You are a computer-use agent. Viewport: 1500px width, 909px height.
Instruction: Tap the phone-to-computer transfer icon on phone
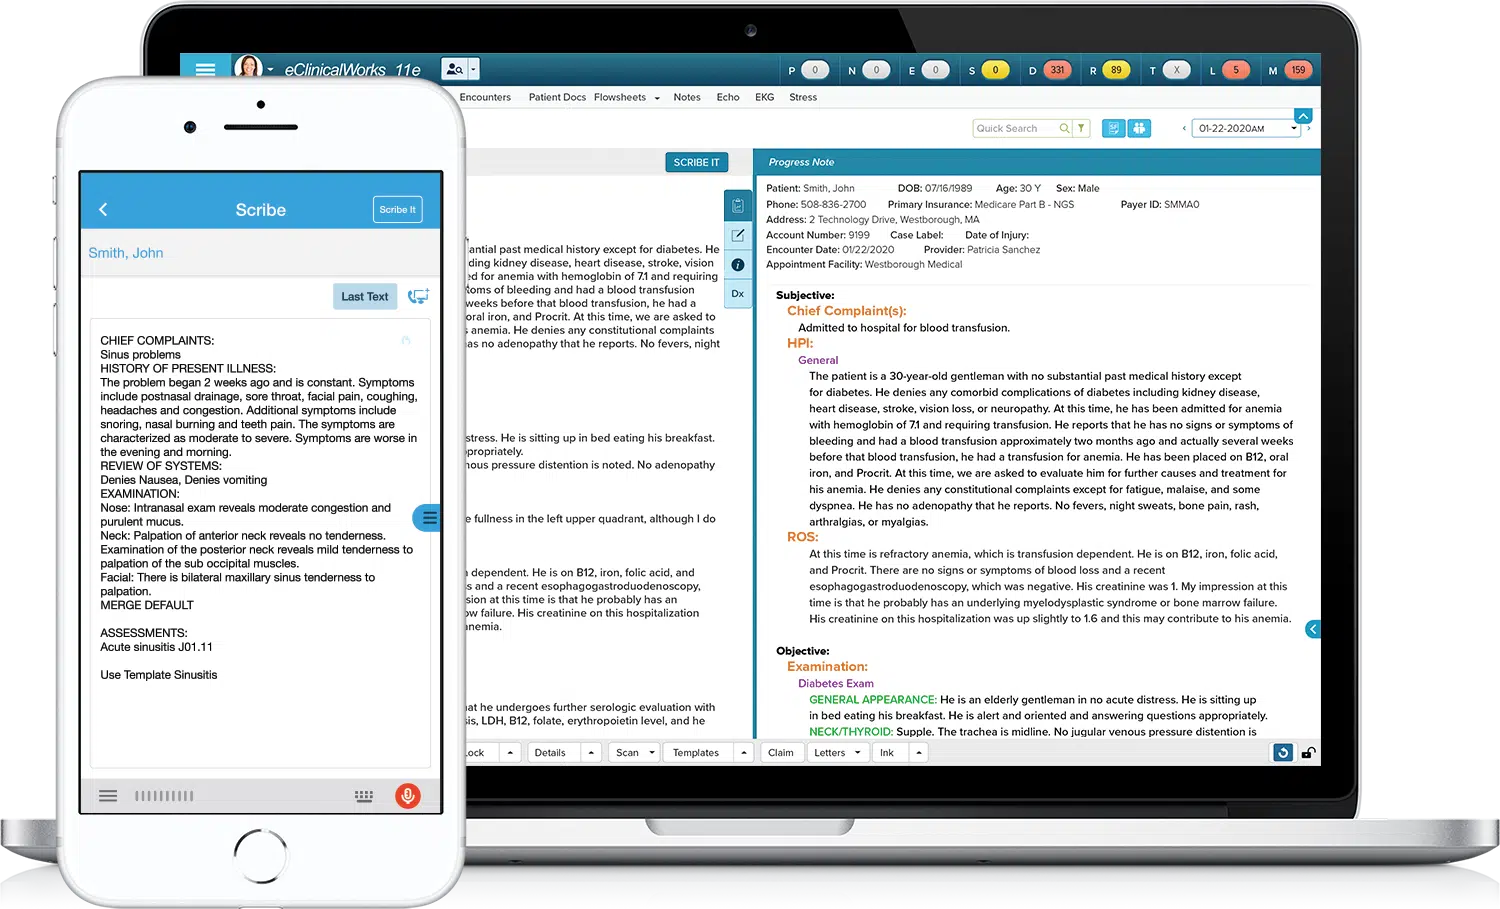coord(419,296)
